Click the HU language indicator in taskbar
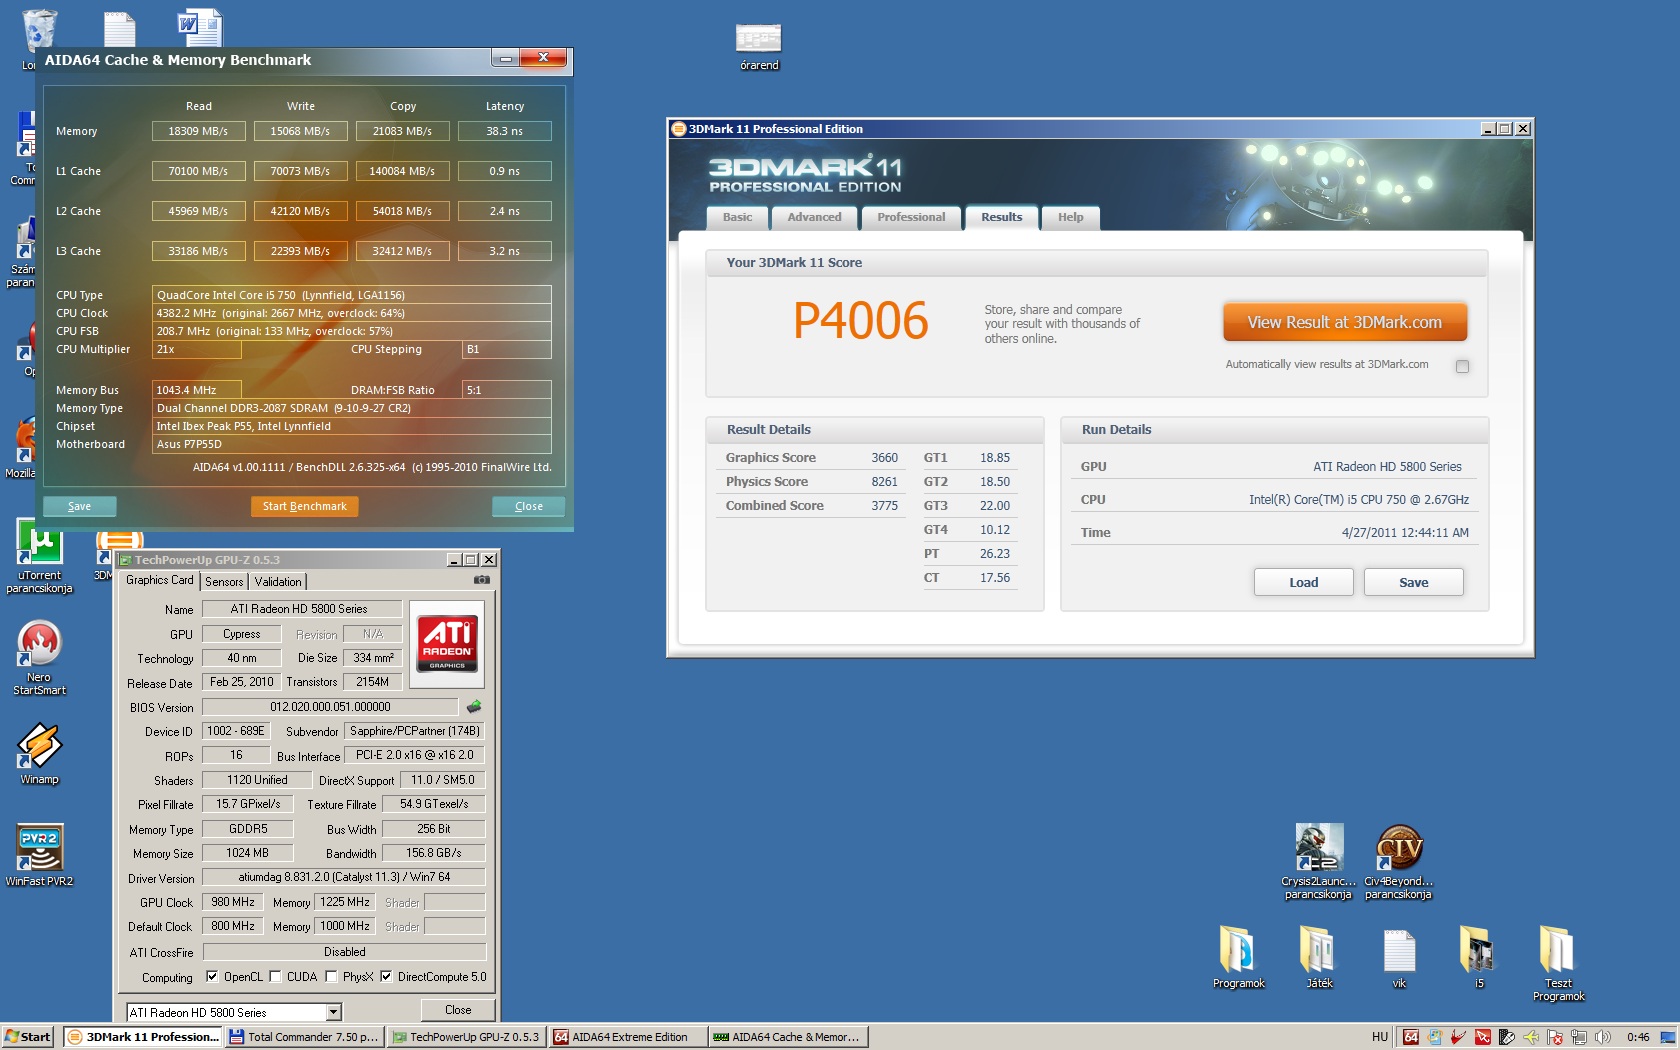 pos(1380,1037)
